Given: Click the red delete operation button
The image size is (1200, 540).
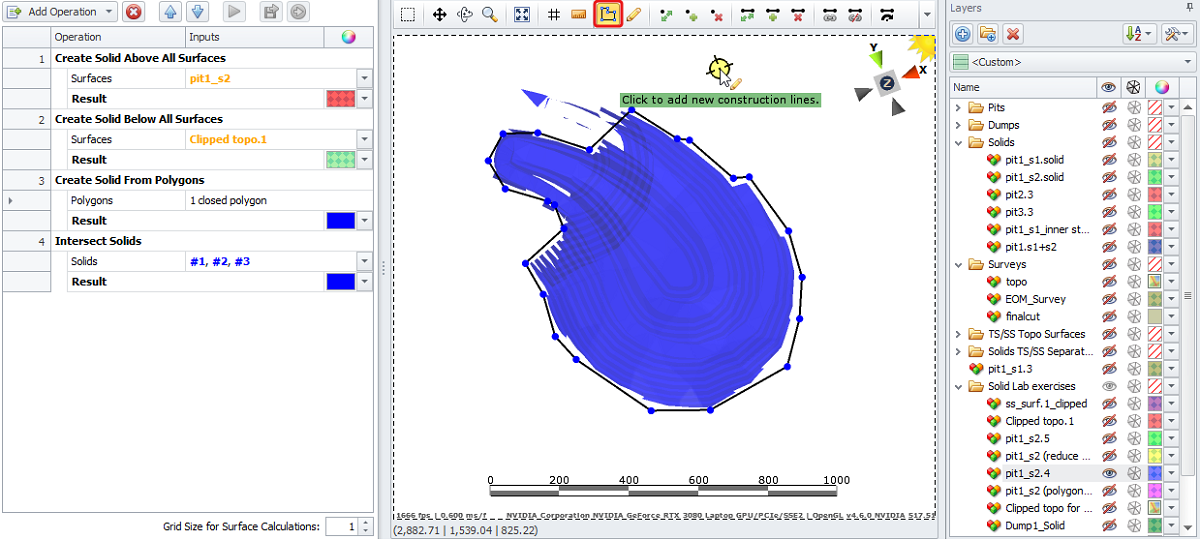Looking at the screenshot, I should [134, 12].
